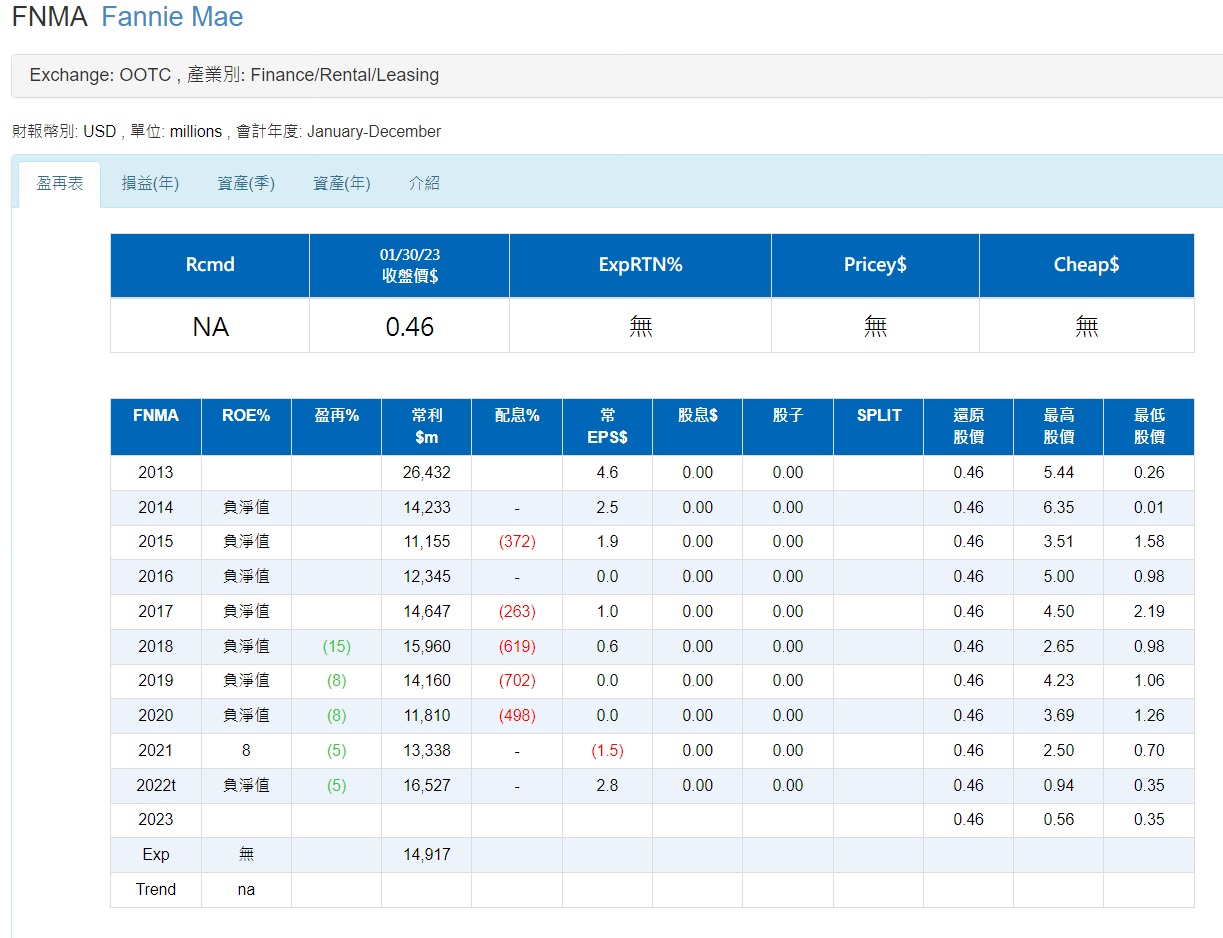Click the Pricey$ header cell

tap(875, 265)
